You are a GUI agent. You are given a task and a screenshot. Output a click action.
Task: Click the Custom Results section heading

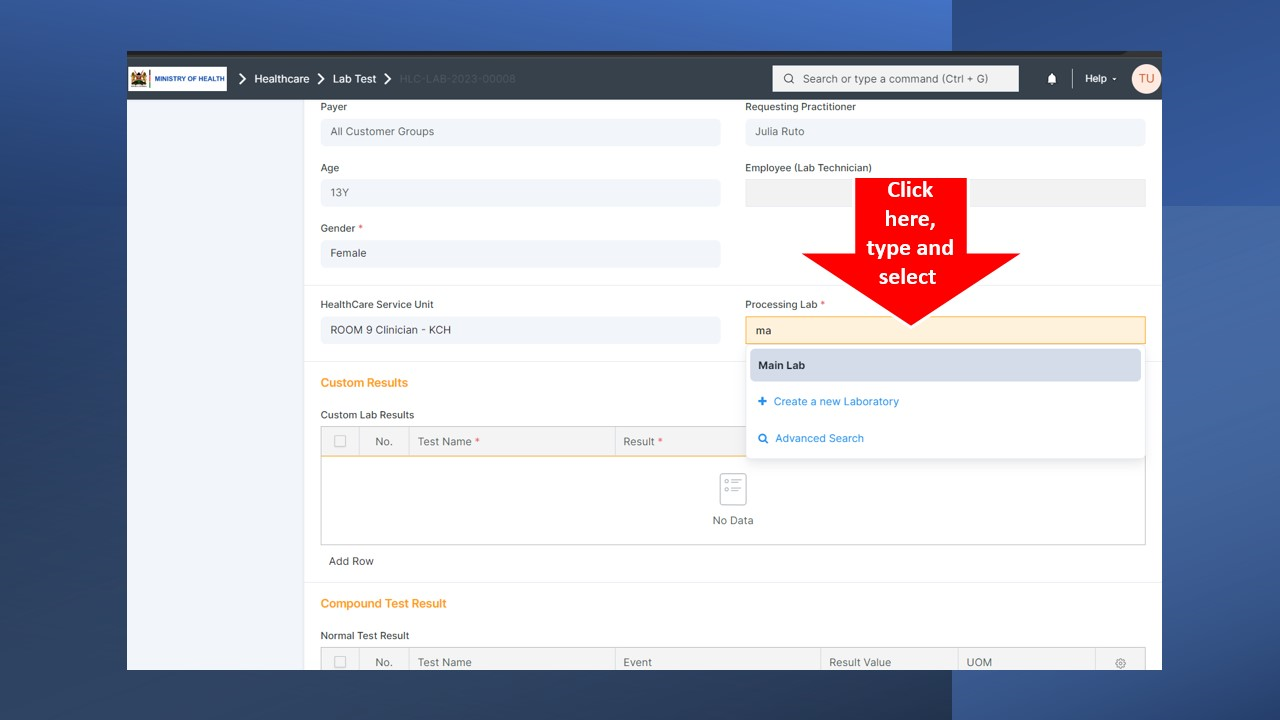click(x=364, y=383)
